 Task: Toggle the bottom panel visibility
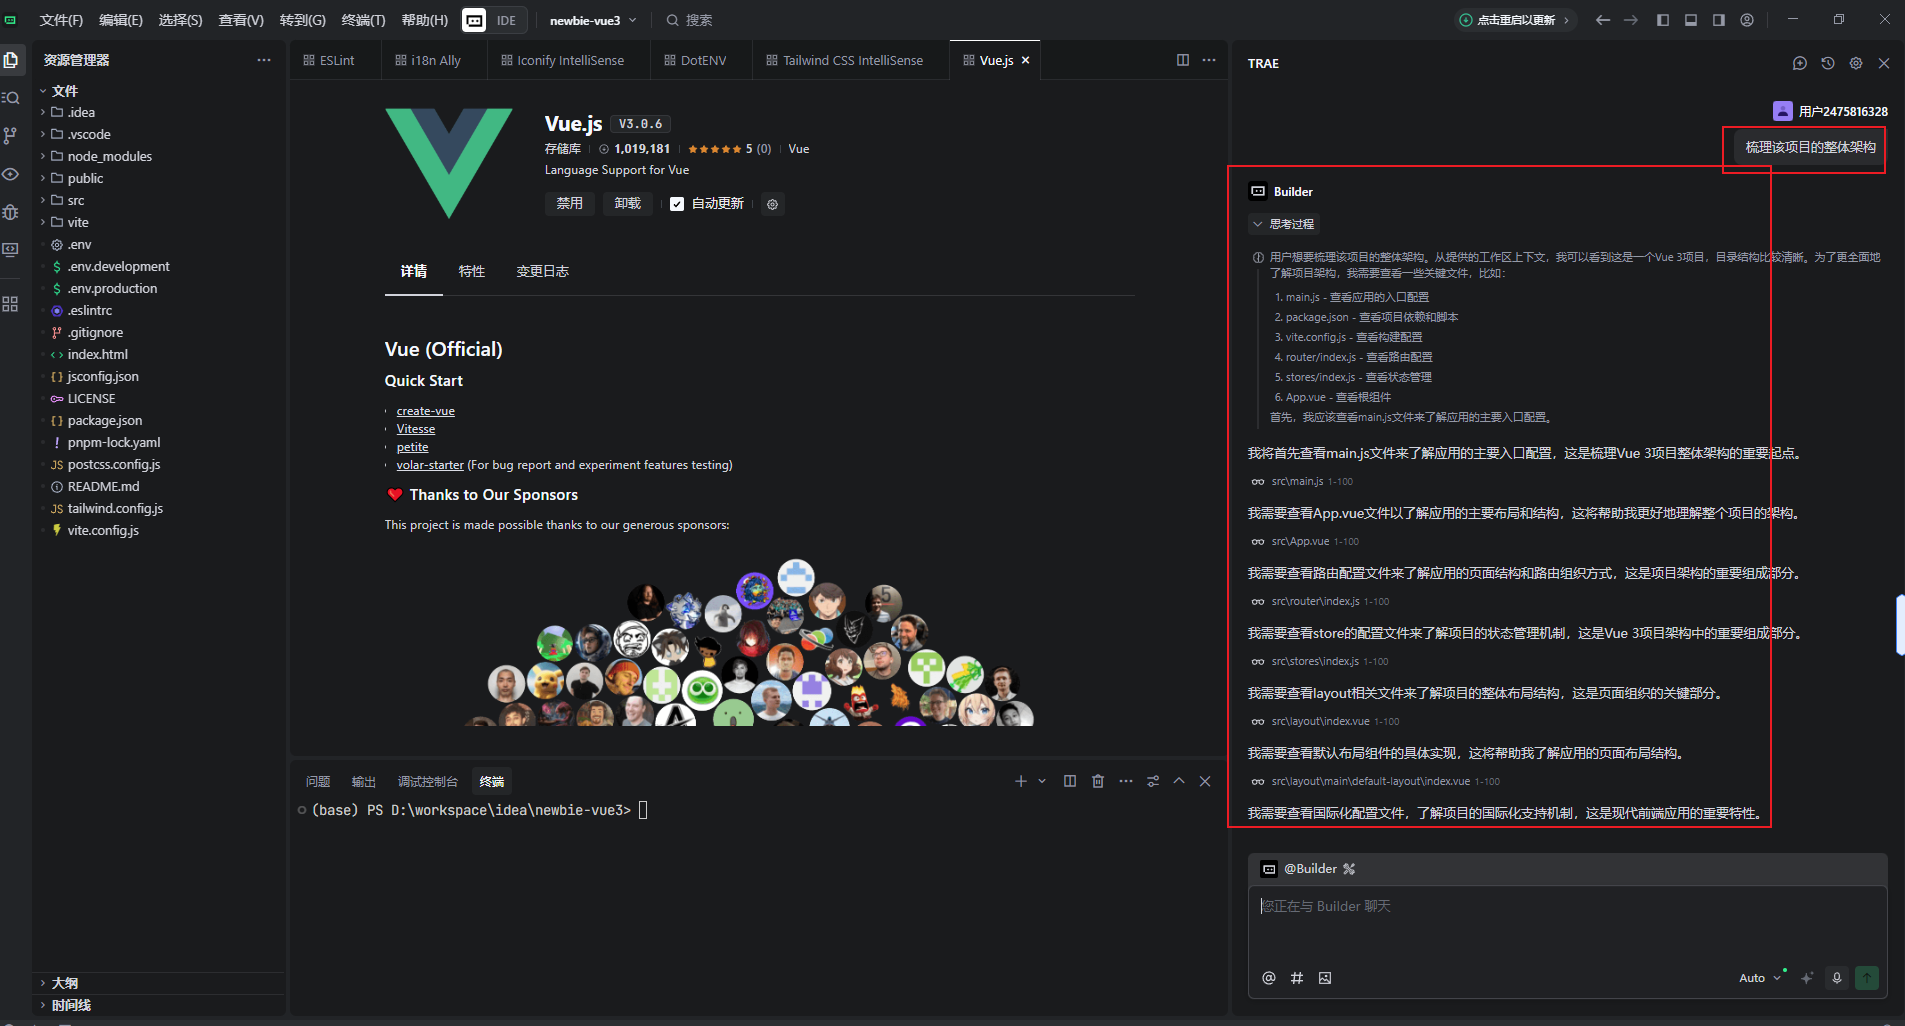(1691, 20)
